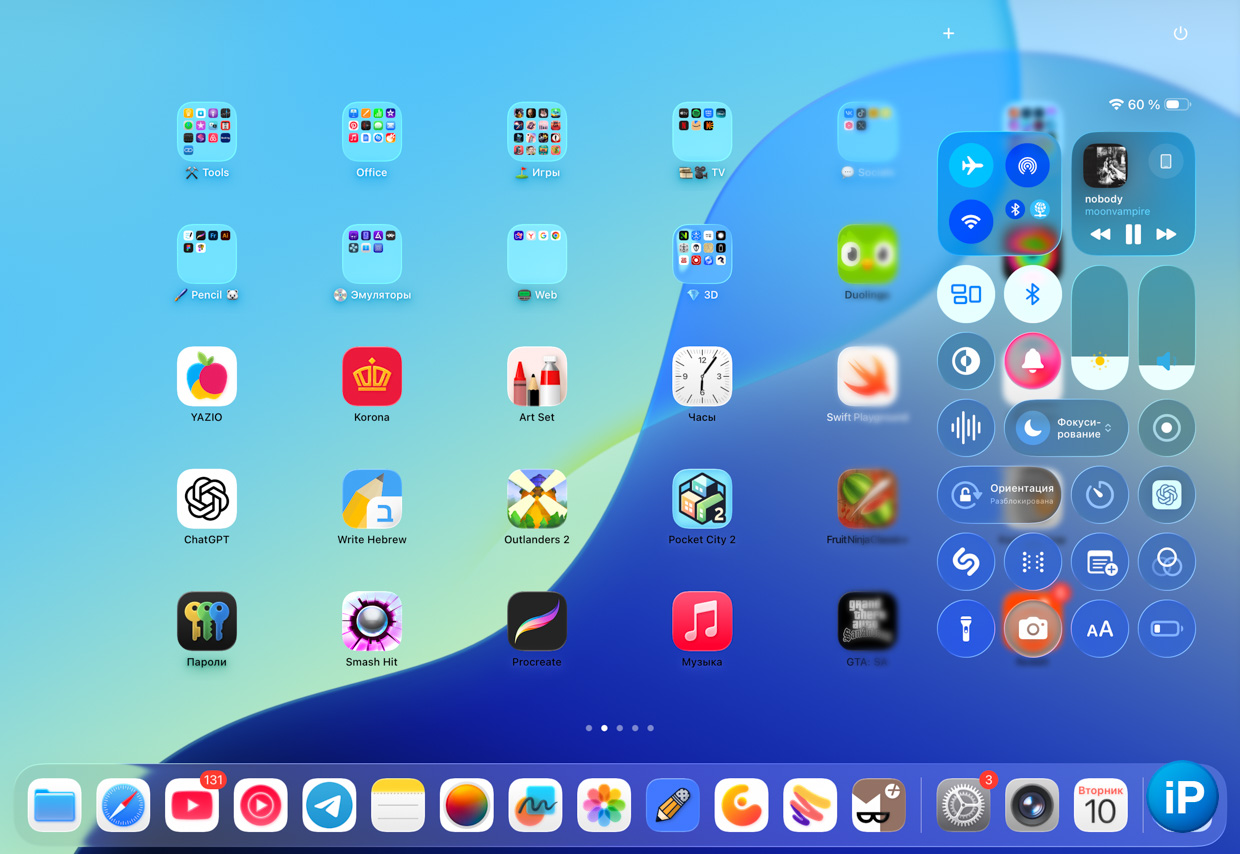Toggle Orientation lock (Ориентация)
This screenshot has width=1240, height=854.
[x=1000, y=495]
